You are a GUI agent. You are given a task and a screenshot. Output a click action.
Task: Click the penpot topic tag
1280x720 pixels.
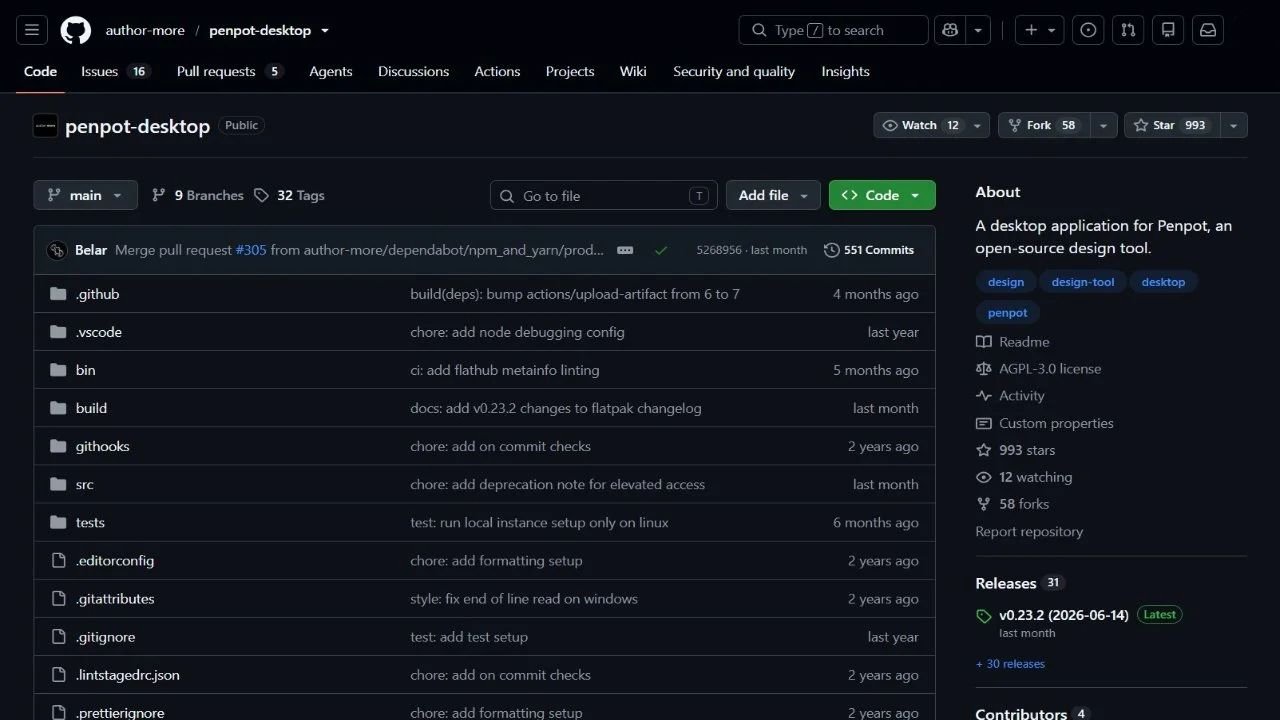[1007, 313]
